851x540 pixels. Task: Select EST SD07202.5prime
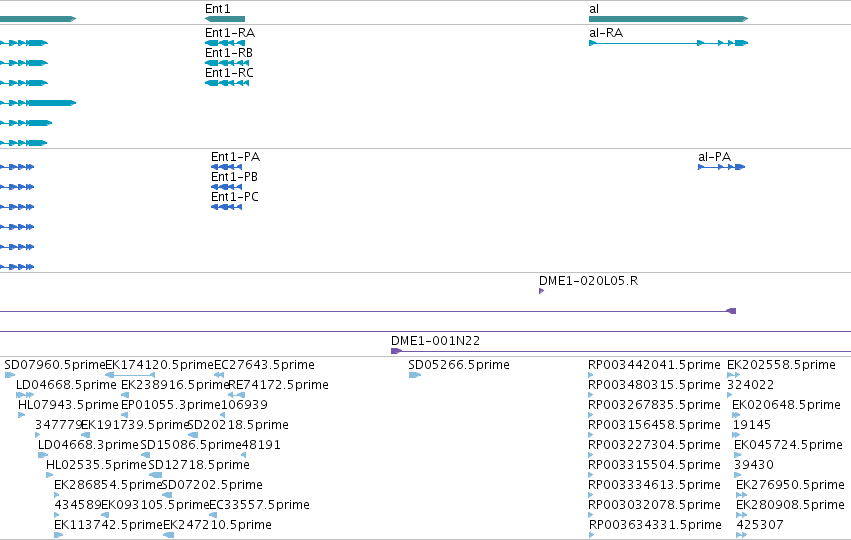(x=212, y=485)
